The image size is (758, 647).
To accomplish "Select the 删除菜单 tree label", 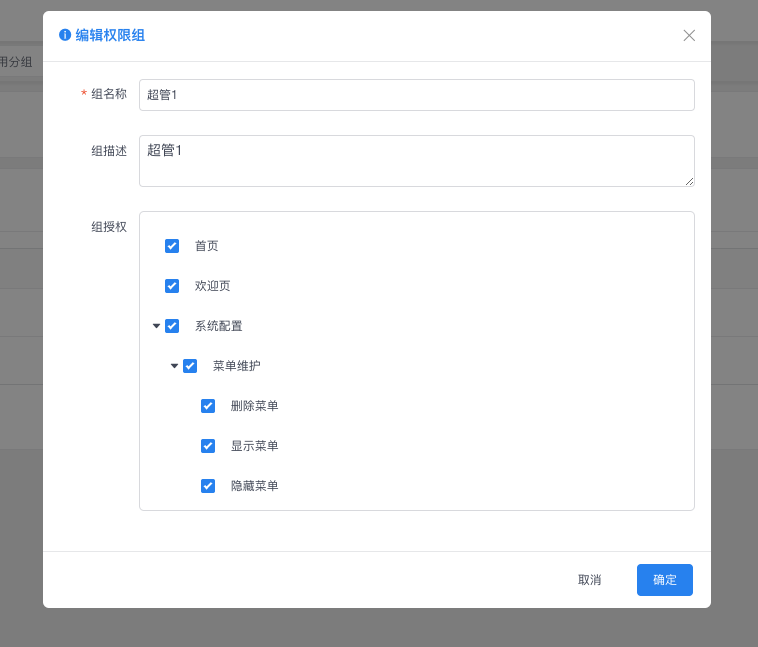I will point(254,406).
